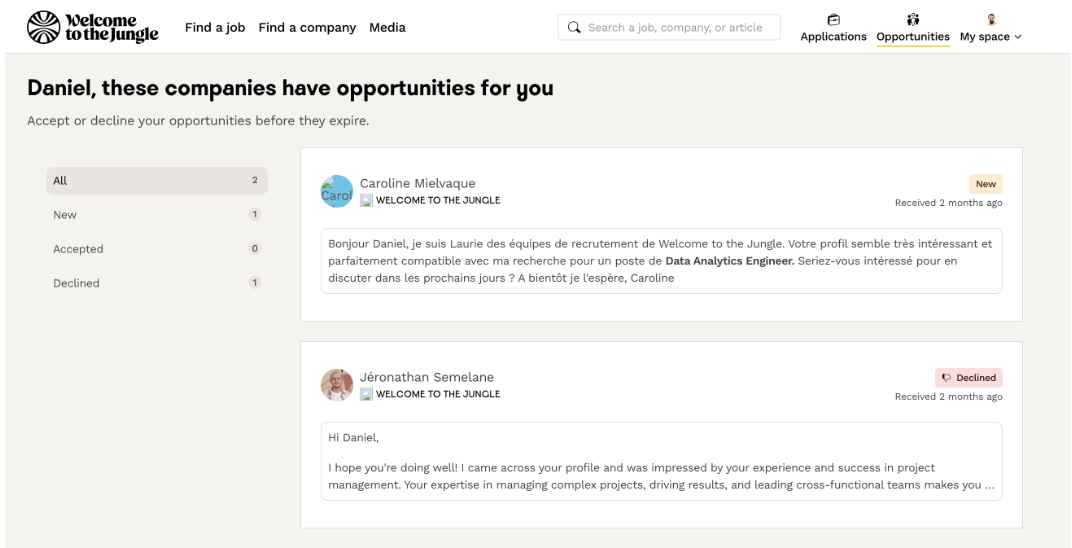The height and width of the screenshot is (548, 1072).
Task: Click the Welcome to the Jungle logo
Action: 92,27
